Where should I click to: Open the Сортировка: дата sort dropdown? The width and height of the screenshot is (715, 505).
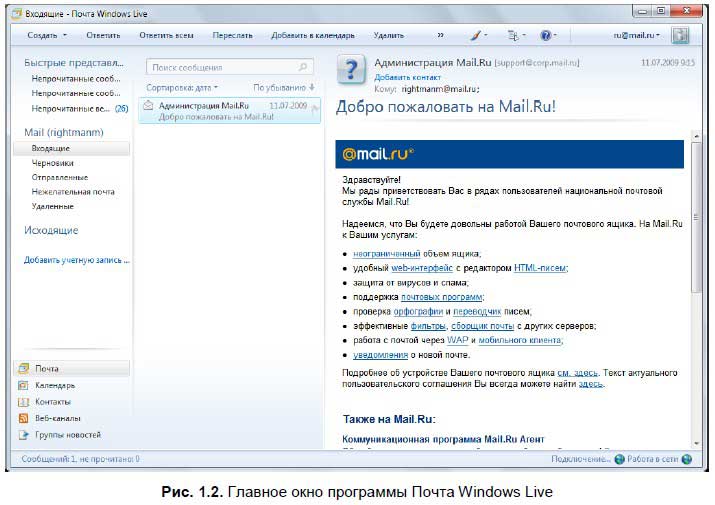(182, 88)
